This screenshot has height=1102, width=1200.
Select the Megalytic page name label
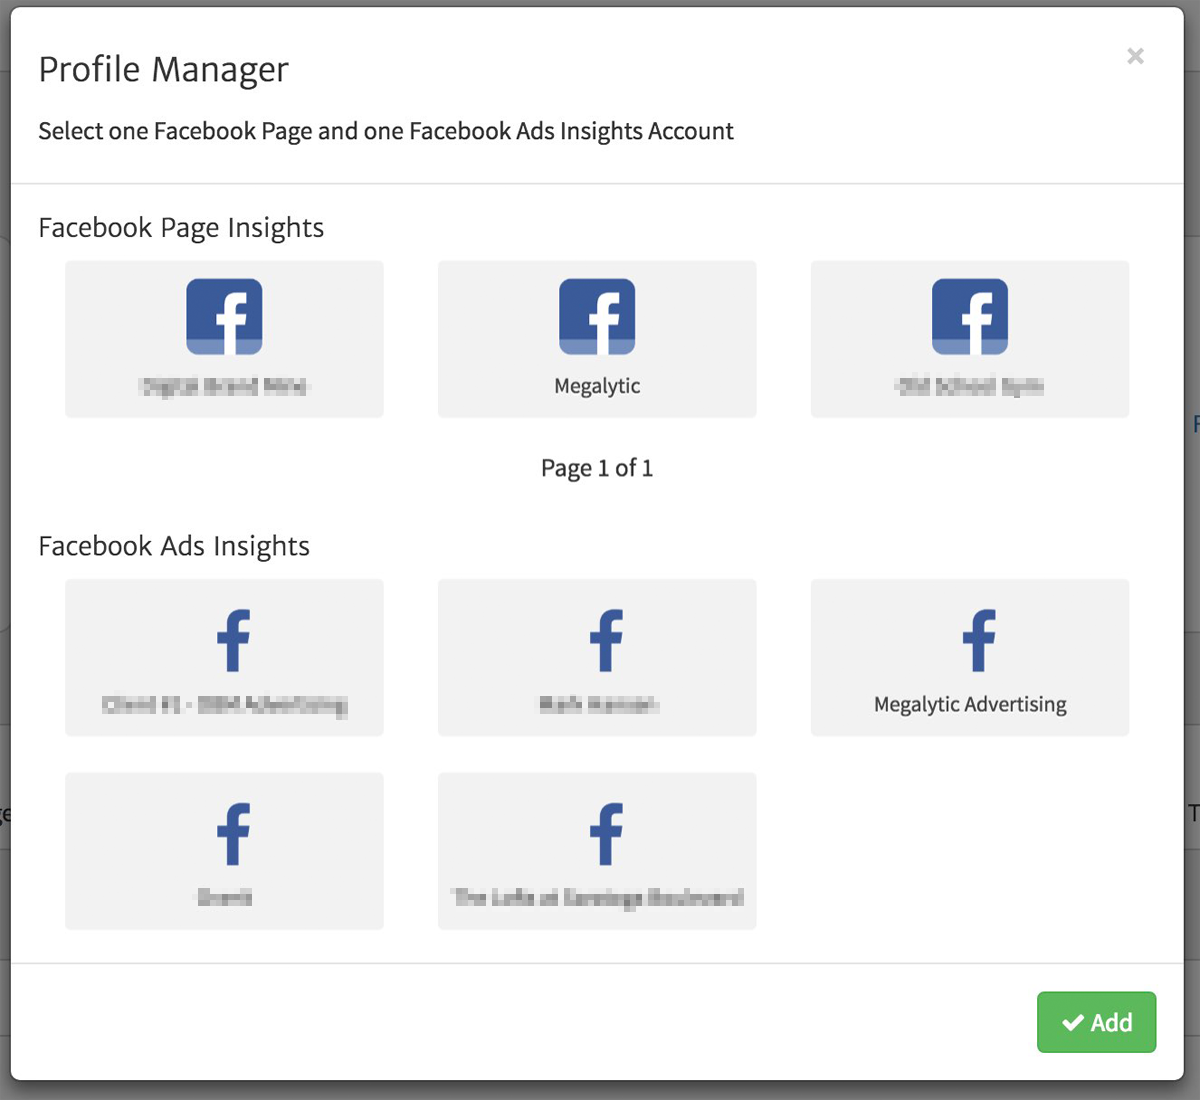pos(597,386)
